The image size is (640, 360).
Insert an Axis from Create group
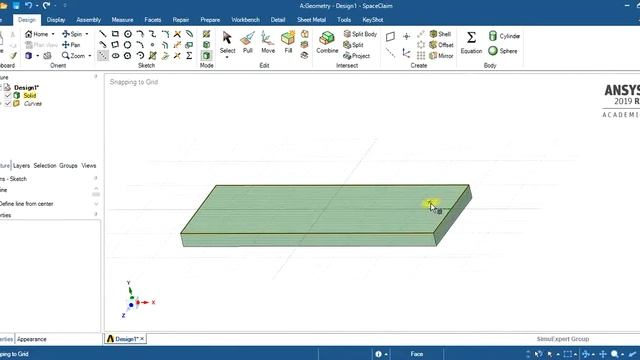pyautogui.click(x=390, y=53)
